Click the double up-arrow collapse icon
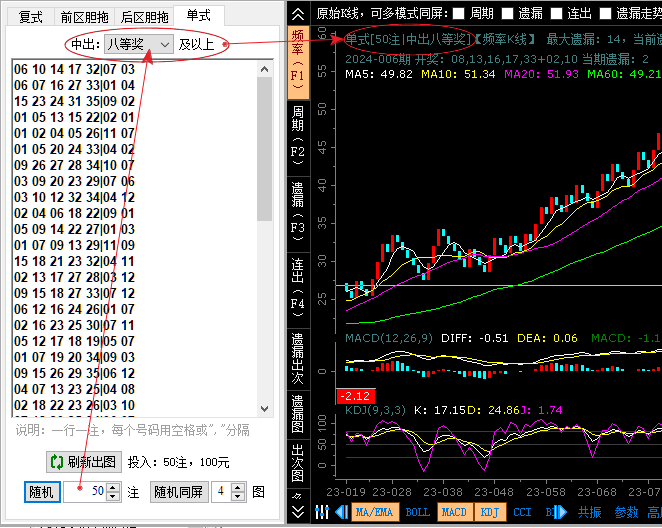 (297, 14)
